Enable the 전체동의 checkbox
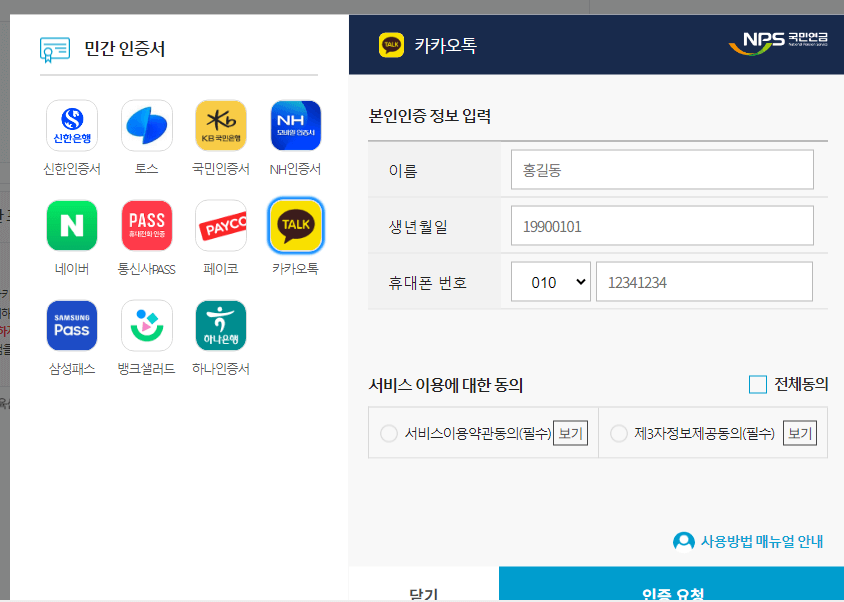 pyautogui.click(x=759, y=383)
